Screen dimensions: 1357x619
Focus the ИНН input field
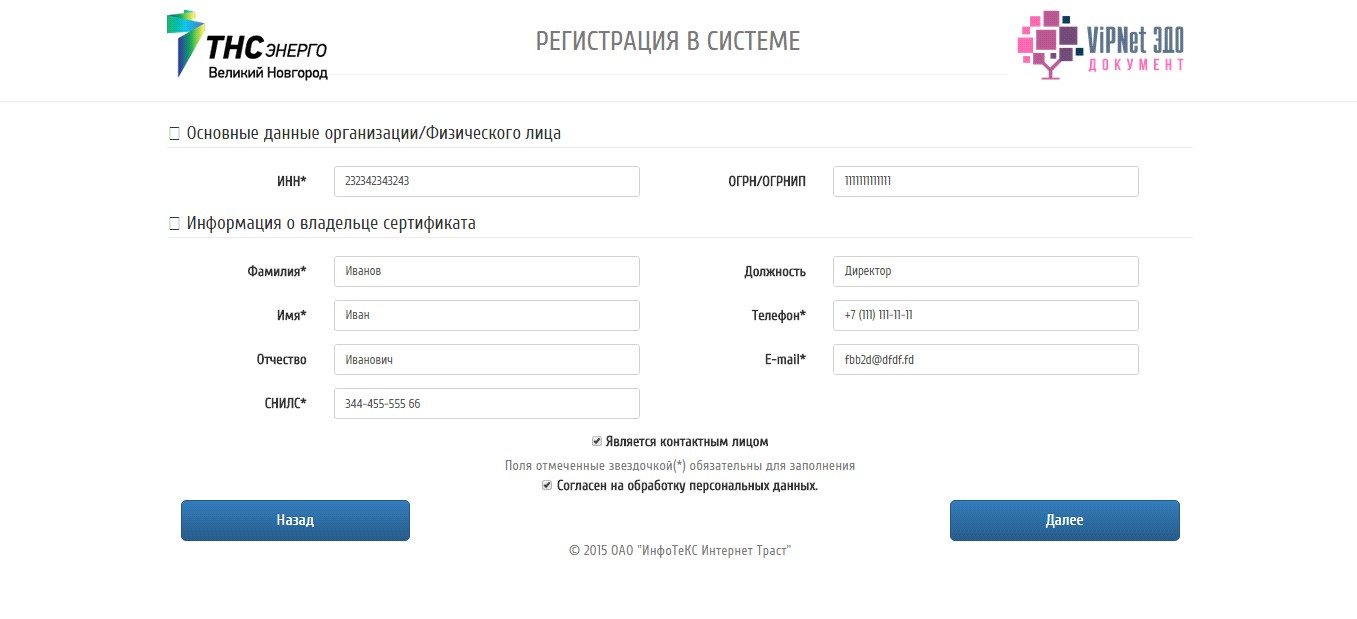(x=487, y=181)
